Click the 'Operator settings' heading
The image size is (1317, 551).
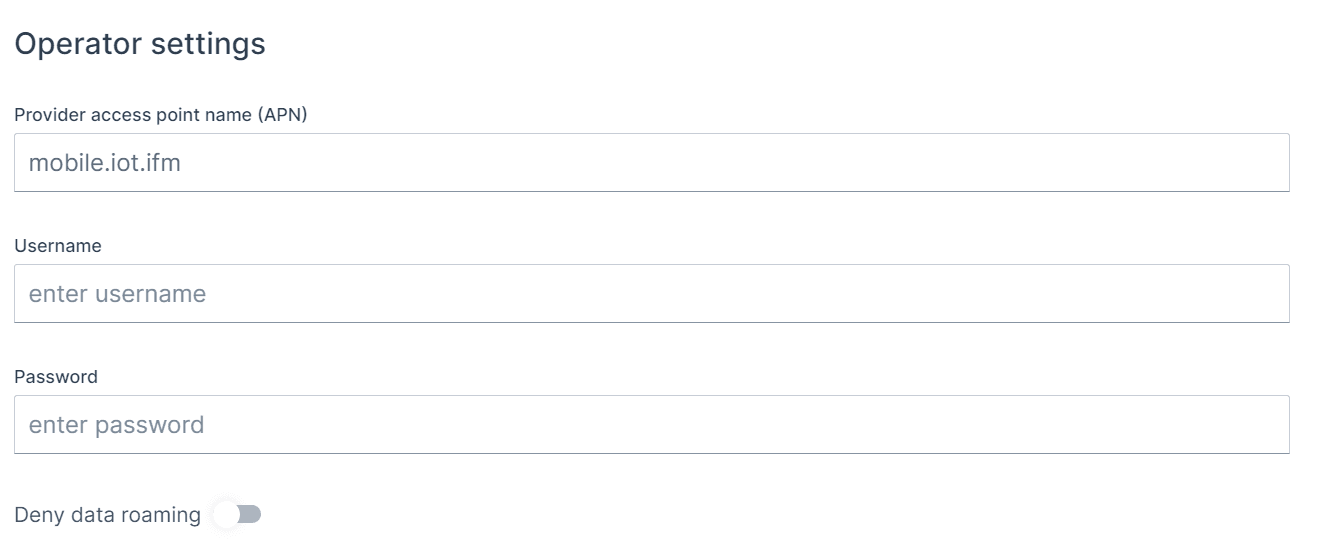[140, 44]
